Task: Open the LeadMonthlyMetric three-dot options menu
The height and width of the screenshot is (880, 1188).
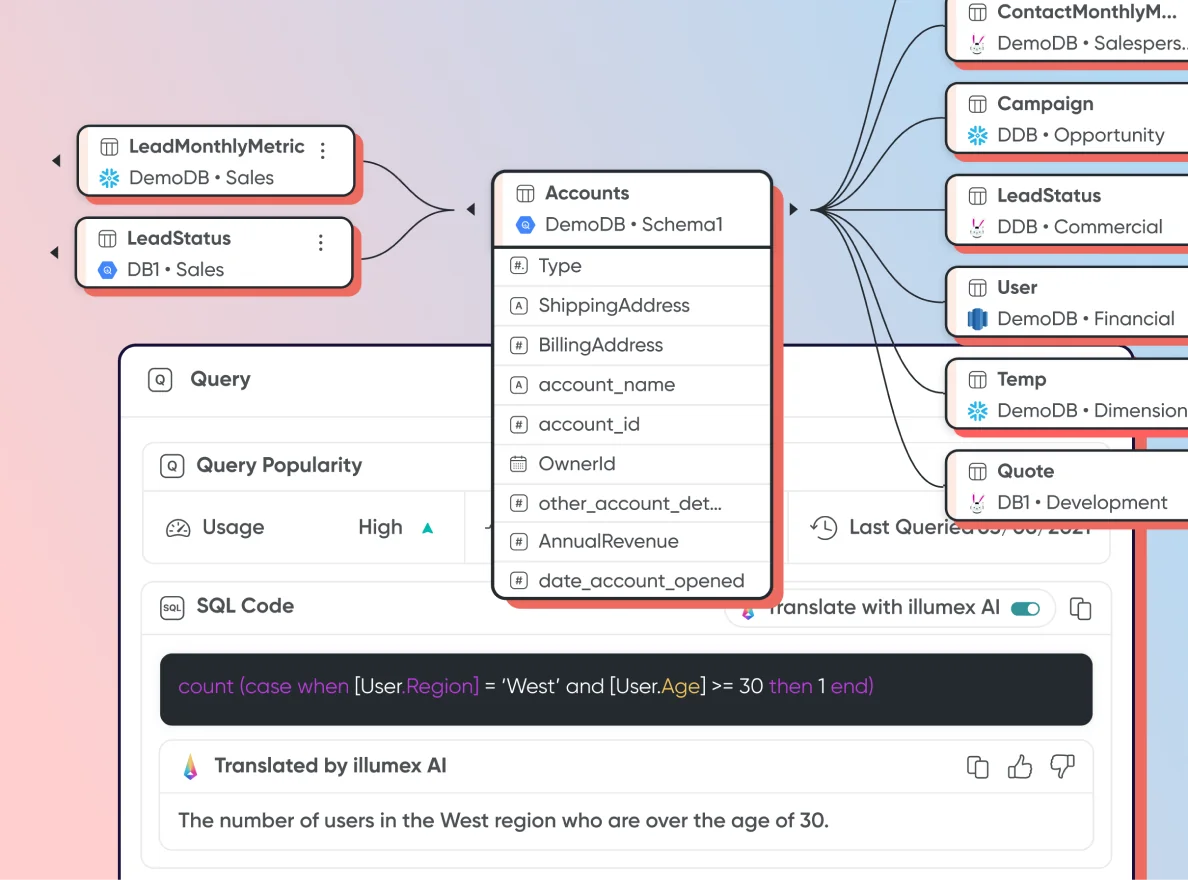Action: (323, 151)
